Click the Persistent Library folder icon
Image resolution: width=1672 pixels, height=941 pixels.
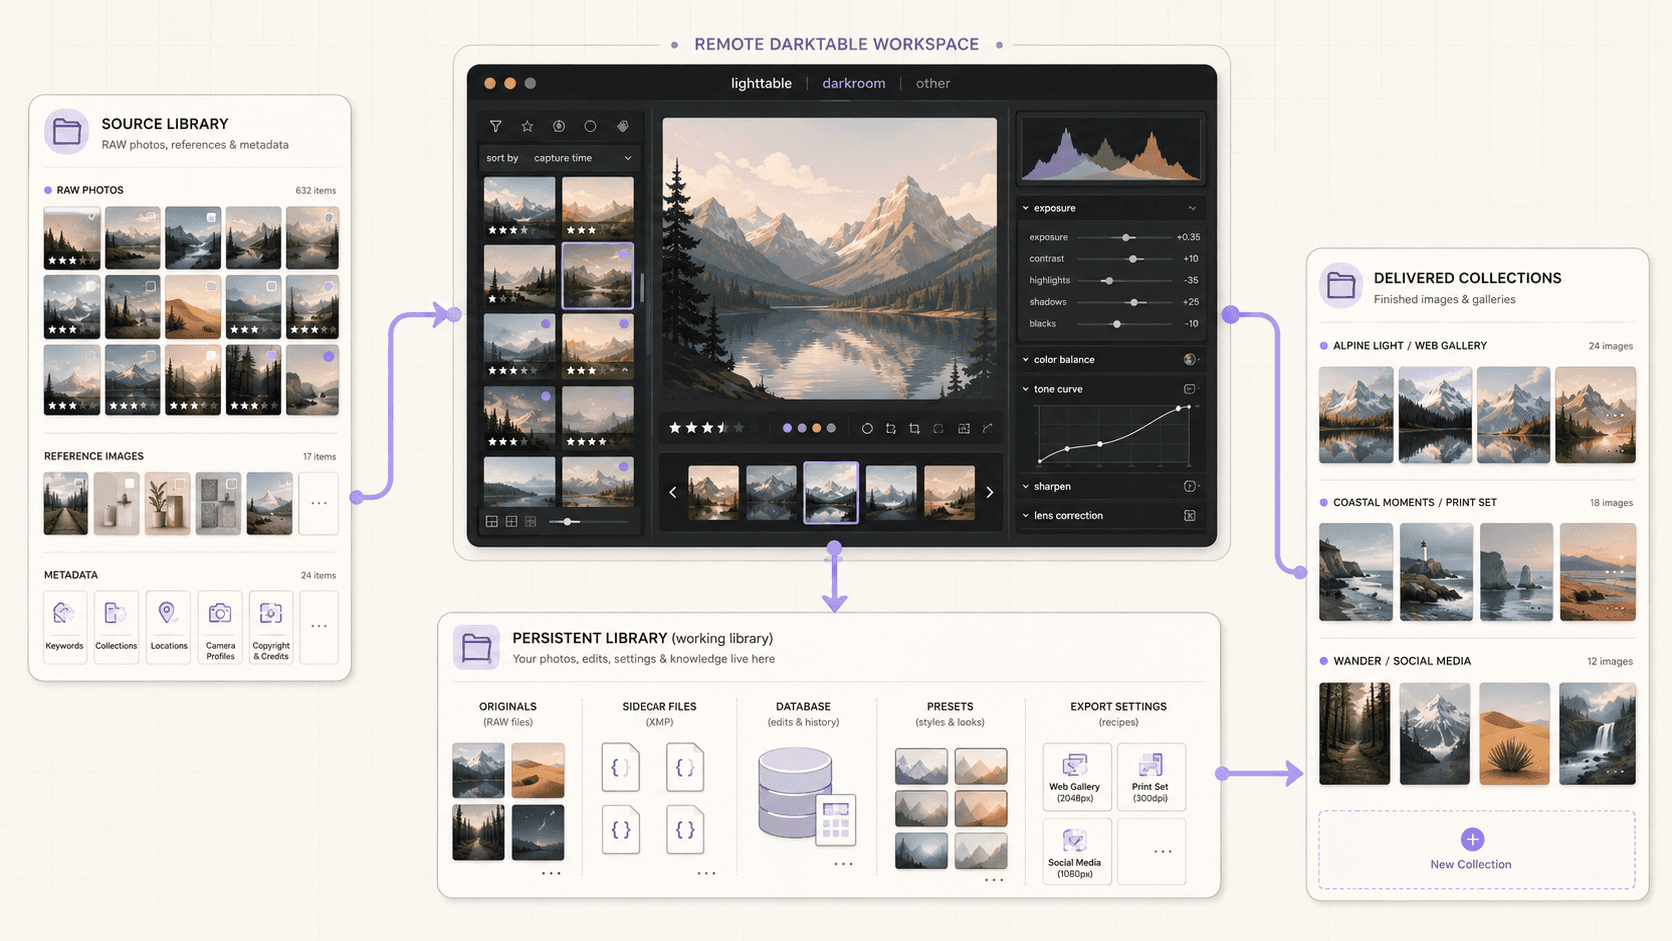click(x=476, y=648)
